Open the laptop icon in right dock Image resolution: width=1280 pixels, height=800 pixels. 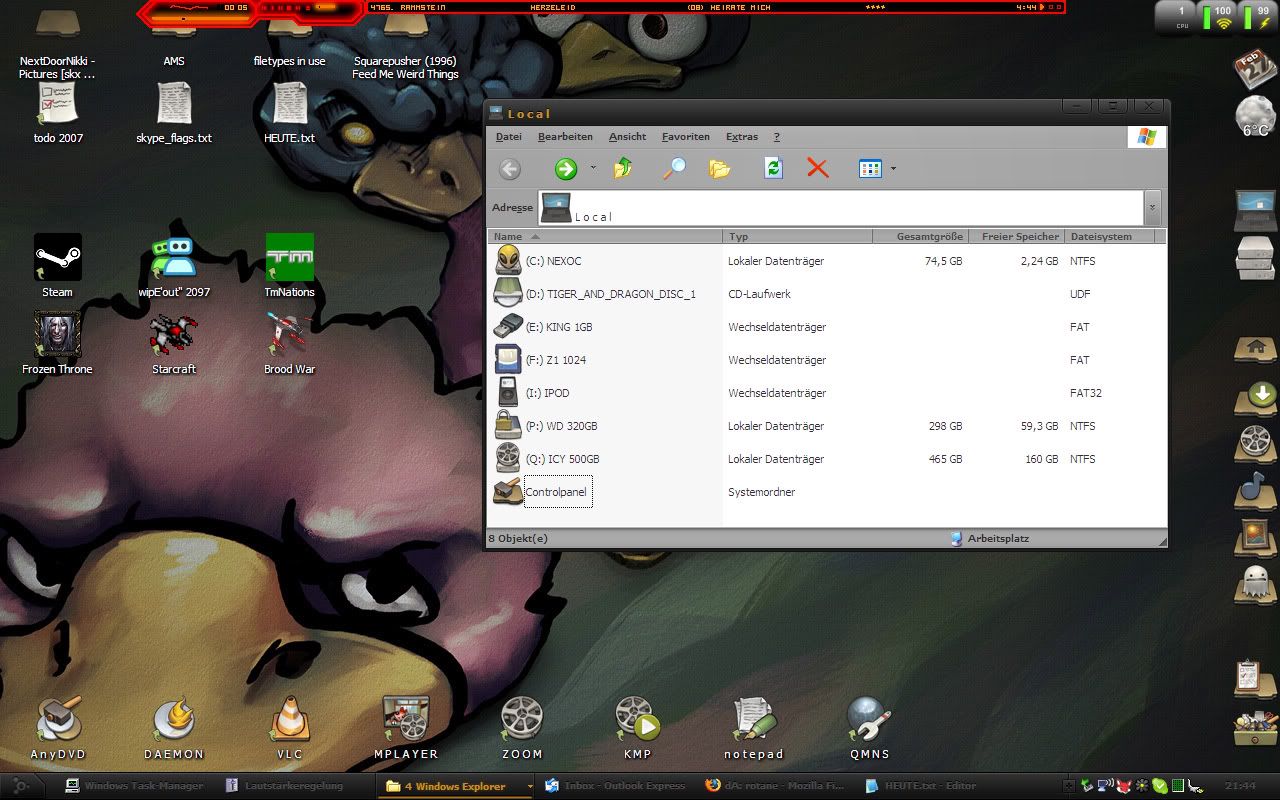(1255, 211)
